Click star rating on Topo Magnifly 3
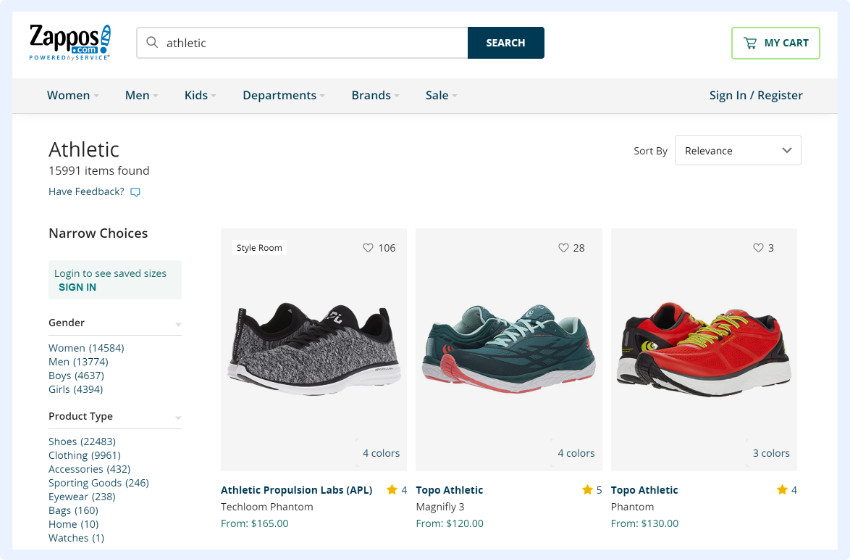This screenshot has width=850, height=560. pyautogui.click(x=587, y=490)
